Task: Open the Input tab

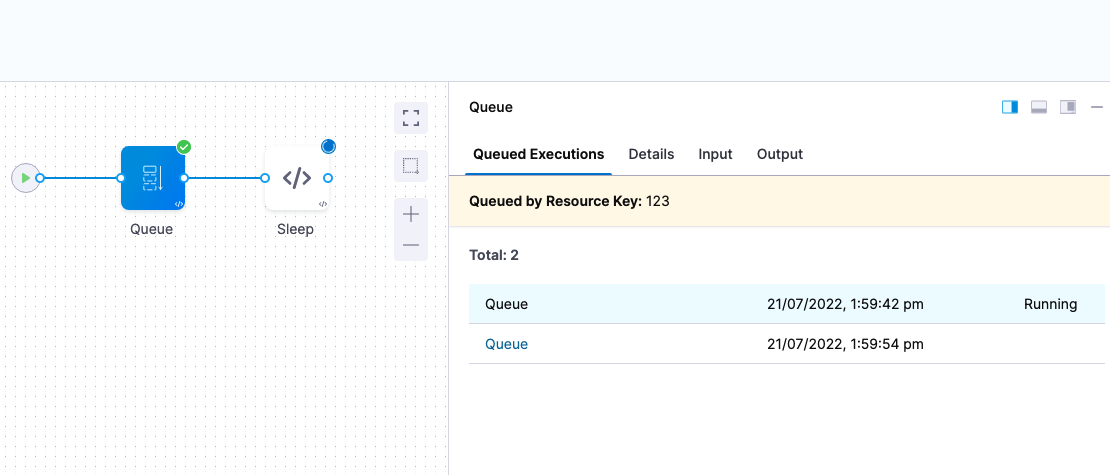Action: click(715, 154)
